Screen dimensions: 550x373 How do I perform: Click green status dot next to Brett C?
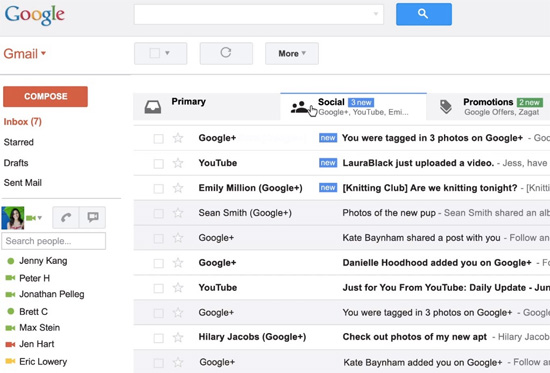[11, 311]
